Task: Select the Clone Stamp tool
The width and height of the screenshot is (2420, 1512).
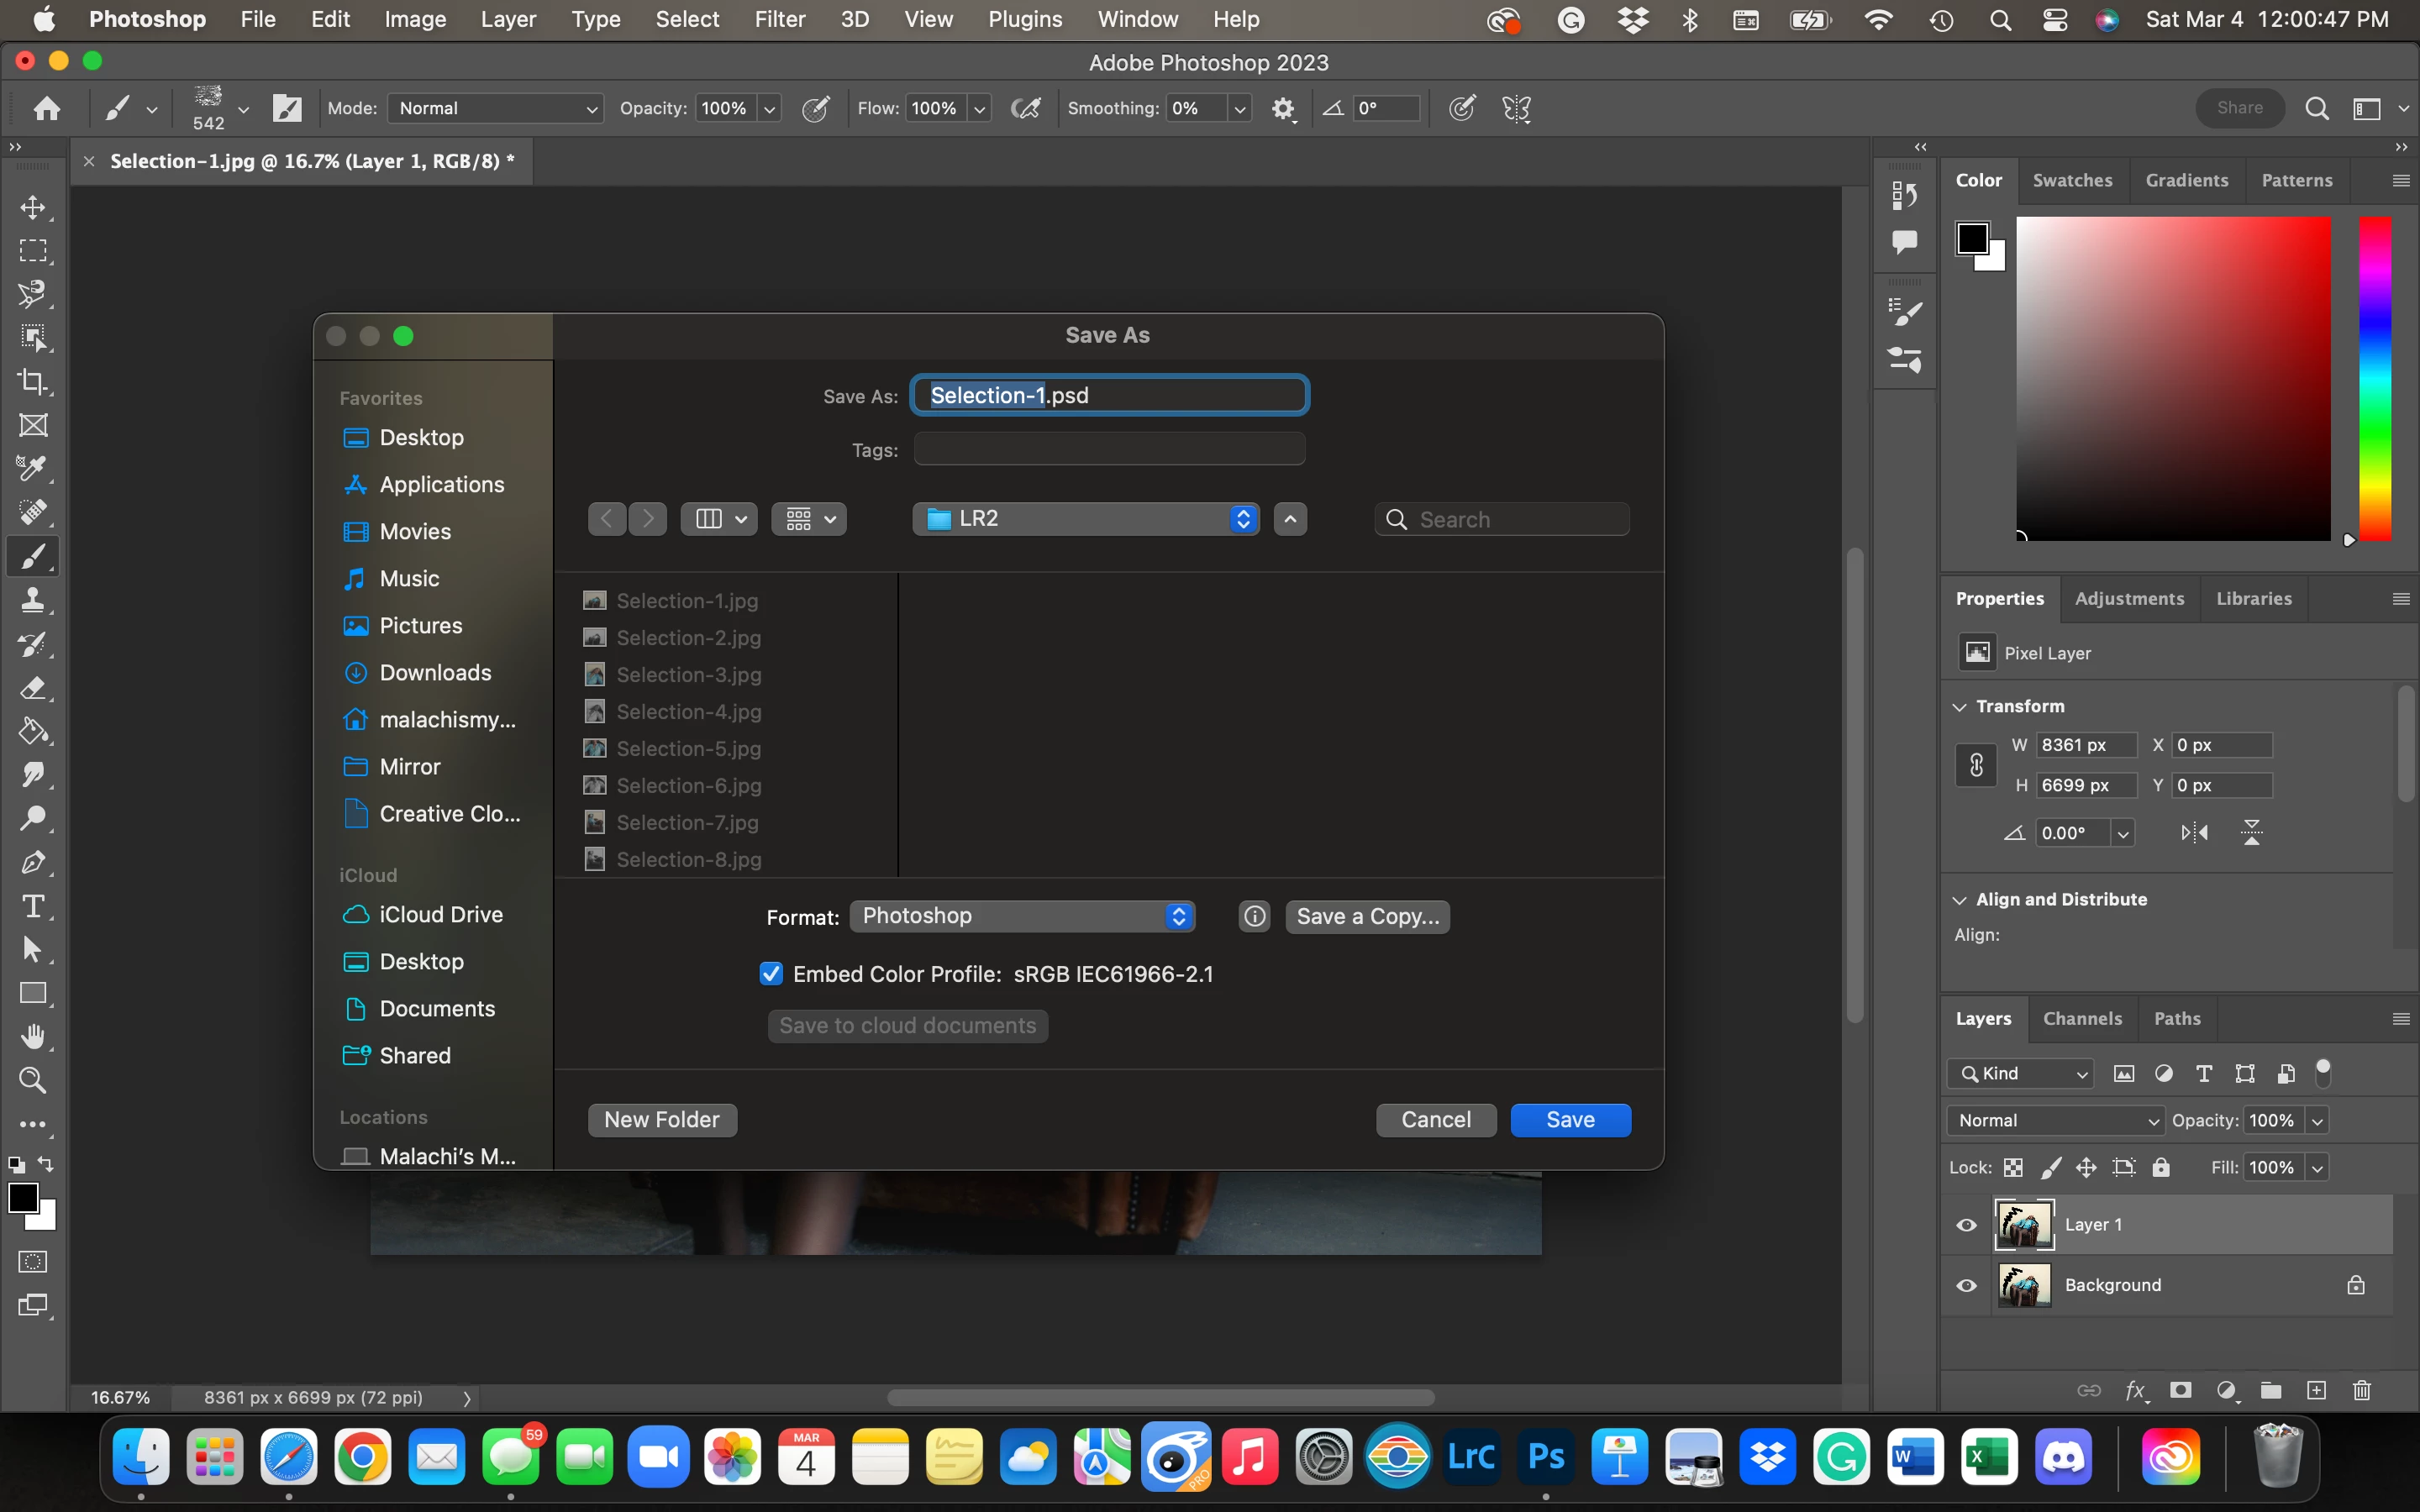Action: coord(33,600)
